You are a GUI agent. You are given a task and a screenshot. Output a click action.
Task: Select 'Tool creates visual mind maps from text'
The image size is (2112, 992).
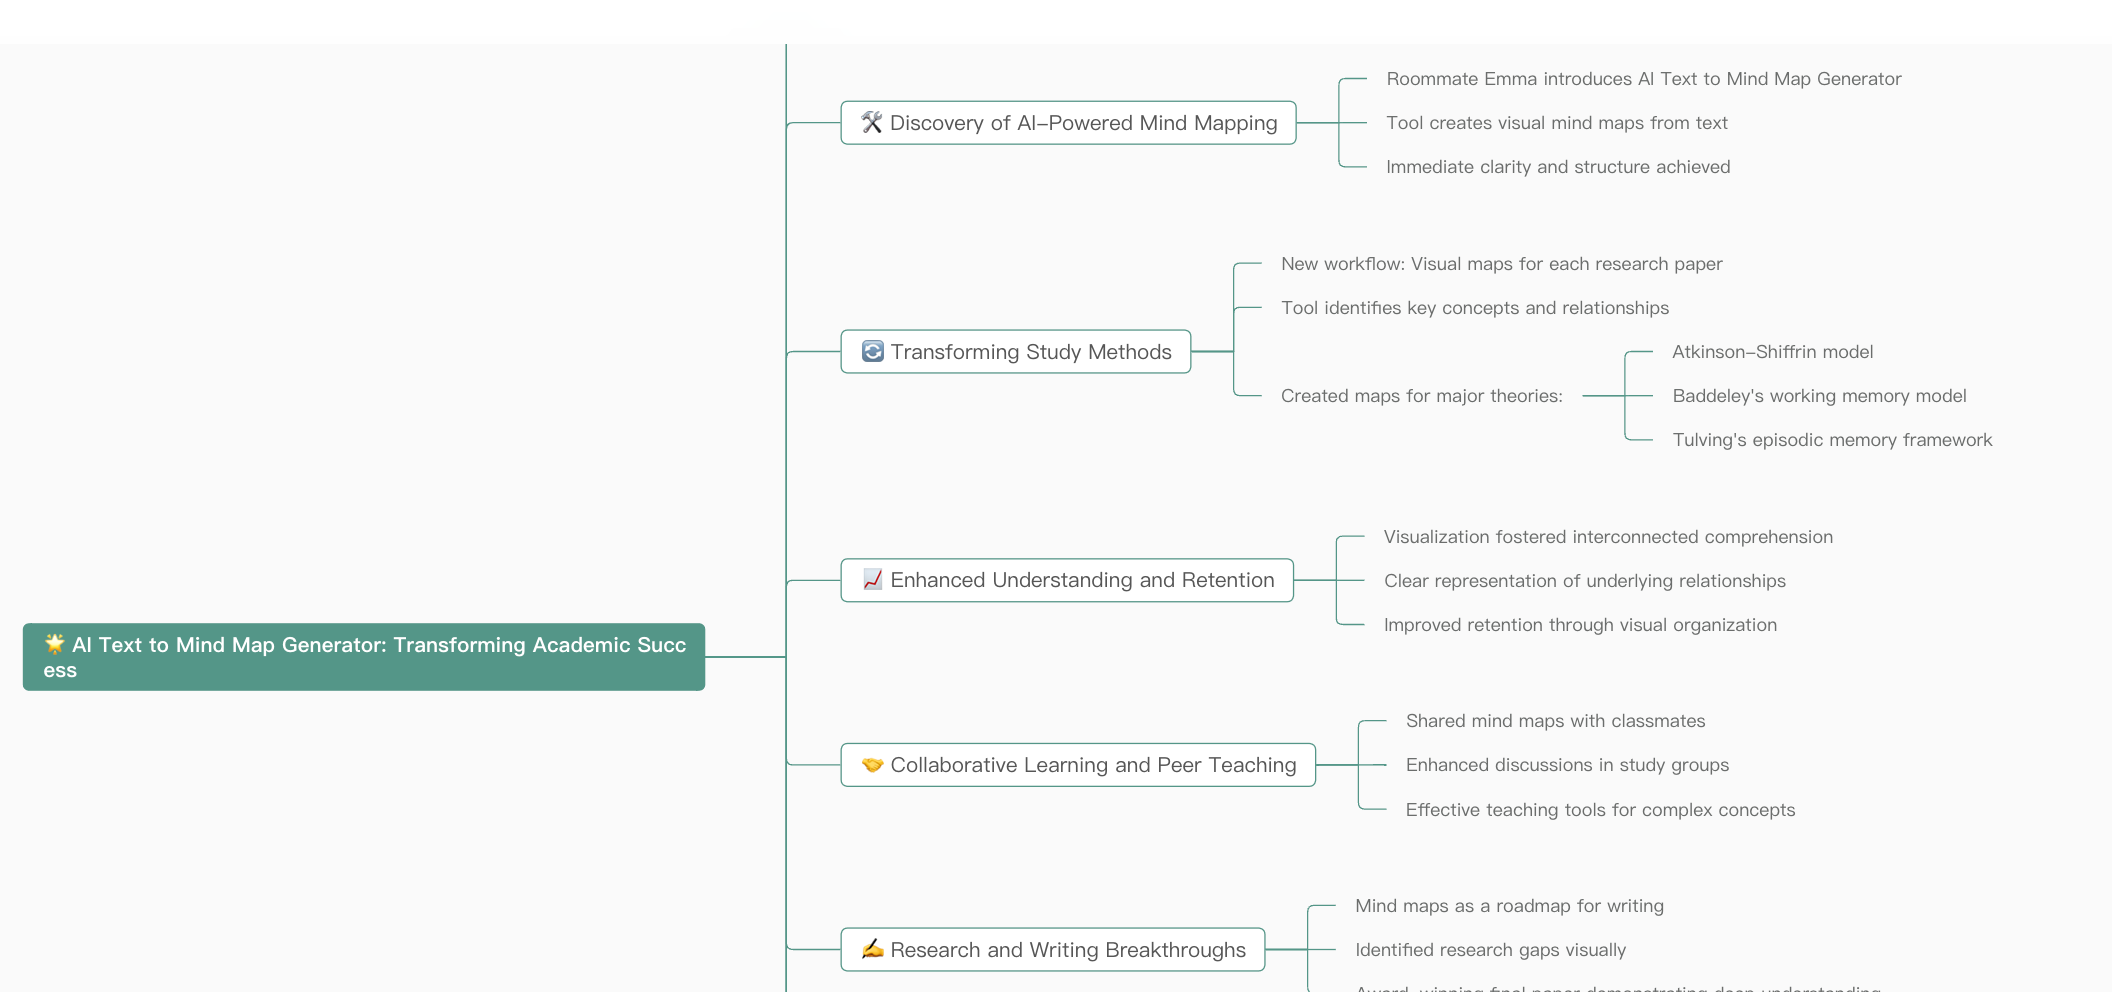[1557, 123]
